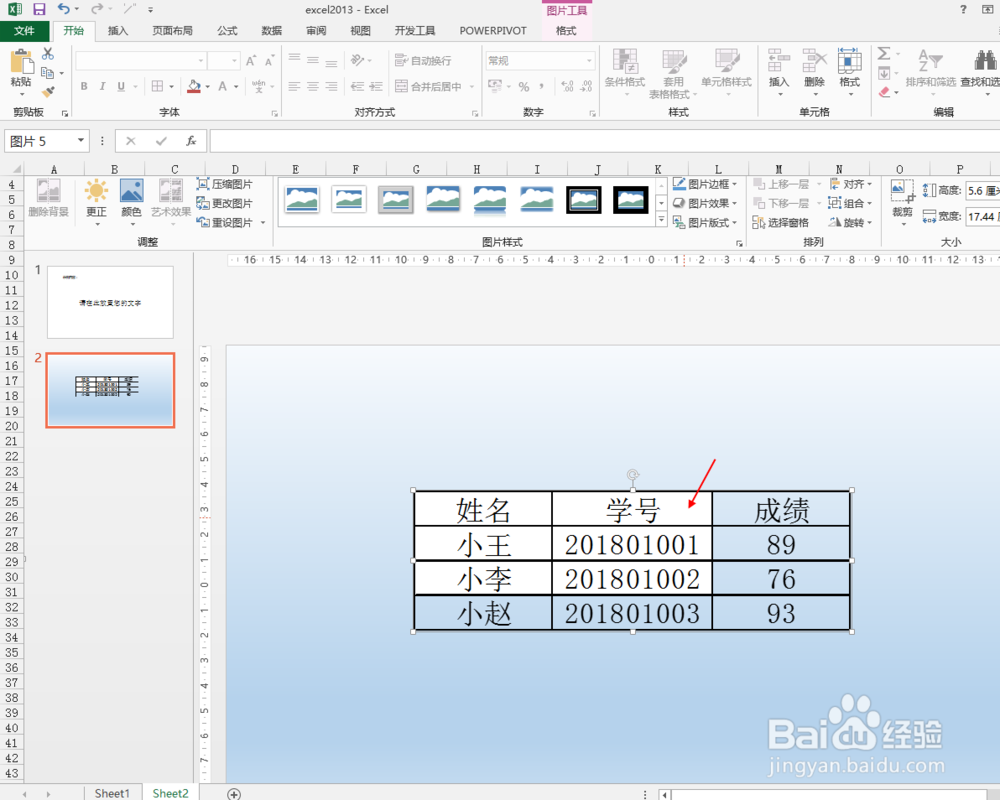Screen dimensions: 1000x800
Task: Select the first picture style thumbnail
Action: [x=302, y=200]
